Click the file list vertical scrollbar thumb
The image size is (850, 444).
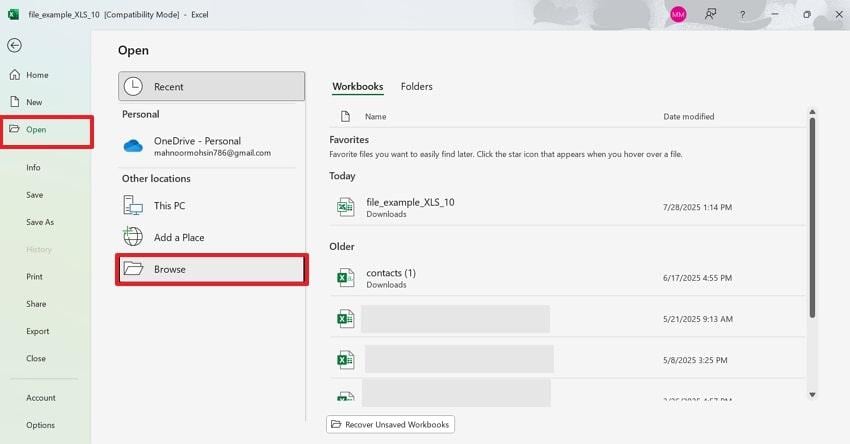(x=812, y=217)
